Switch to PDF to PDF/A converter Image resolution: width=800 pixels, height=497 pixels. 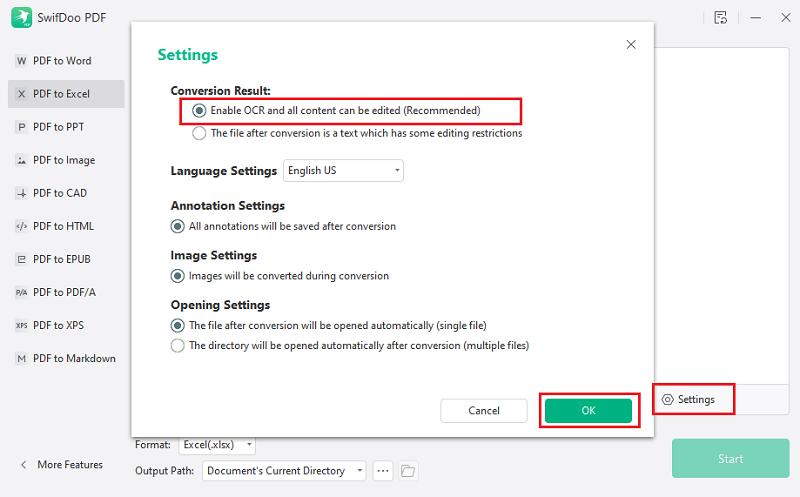pyautogui.click(x=66, y=292)
